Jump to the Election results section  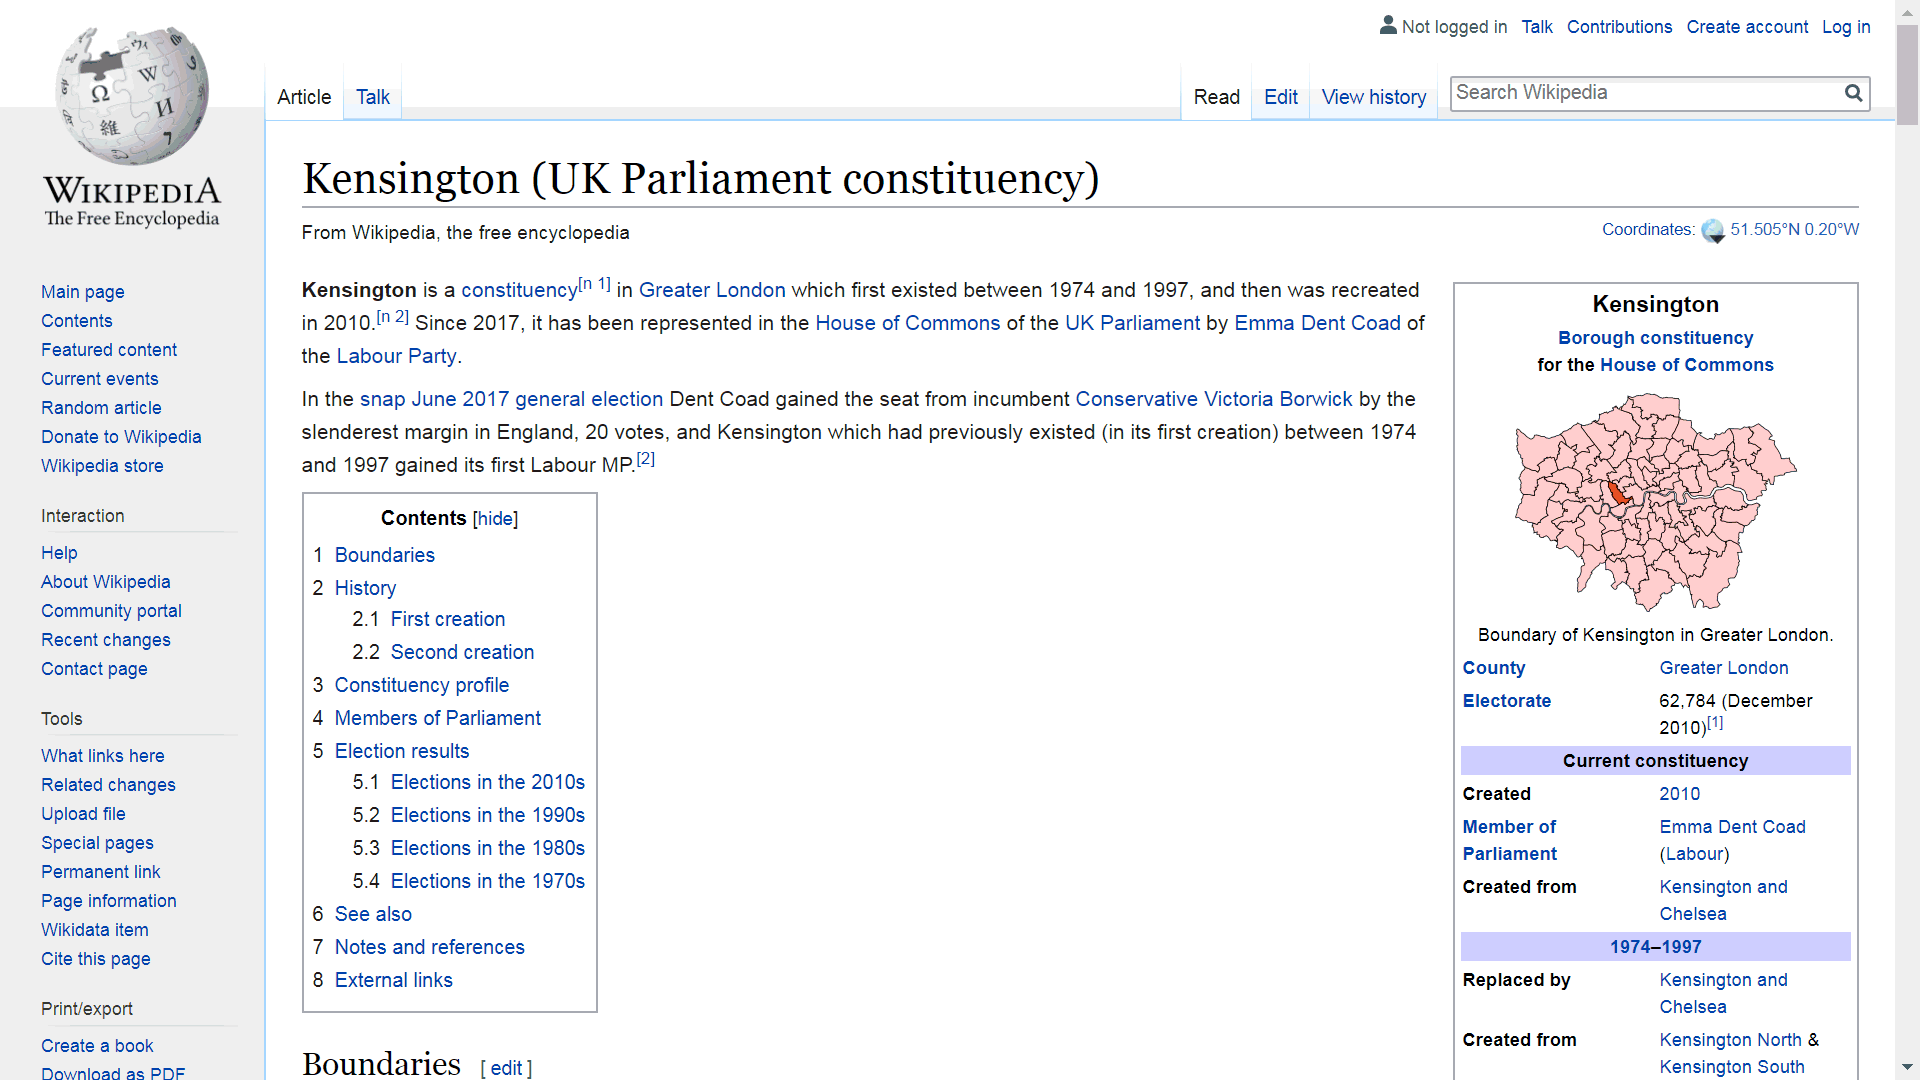(x=401, y=751)
